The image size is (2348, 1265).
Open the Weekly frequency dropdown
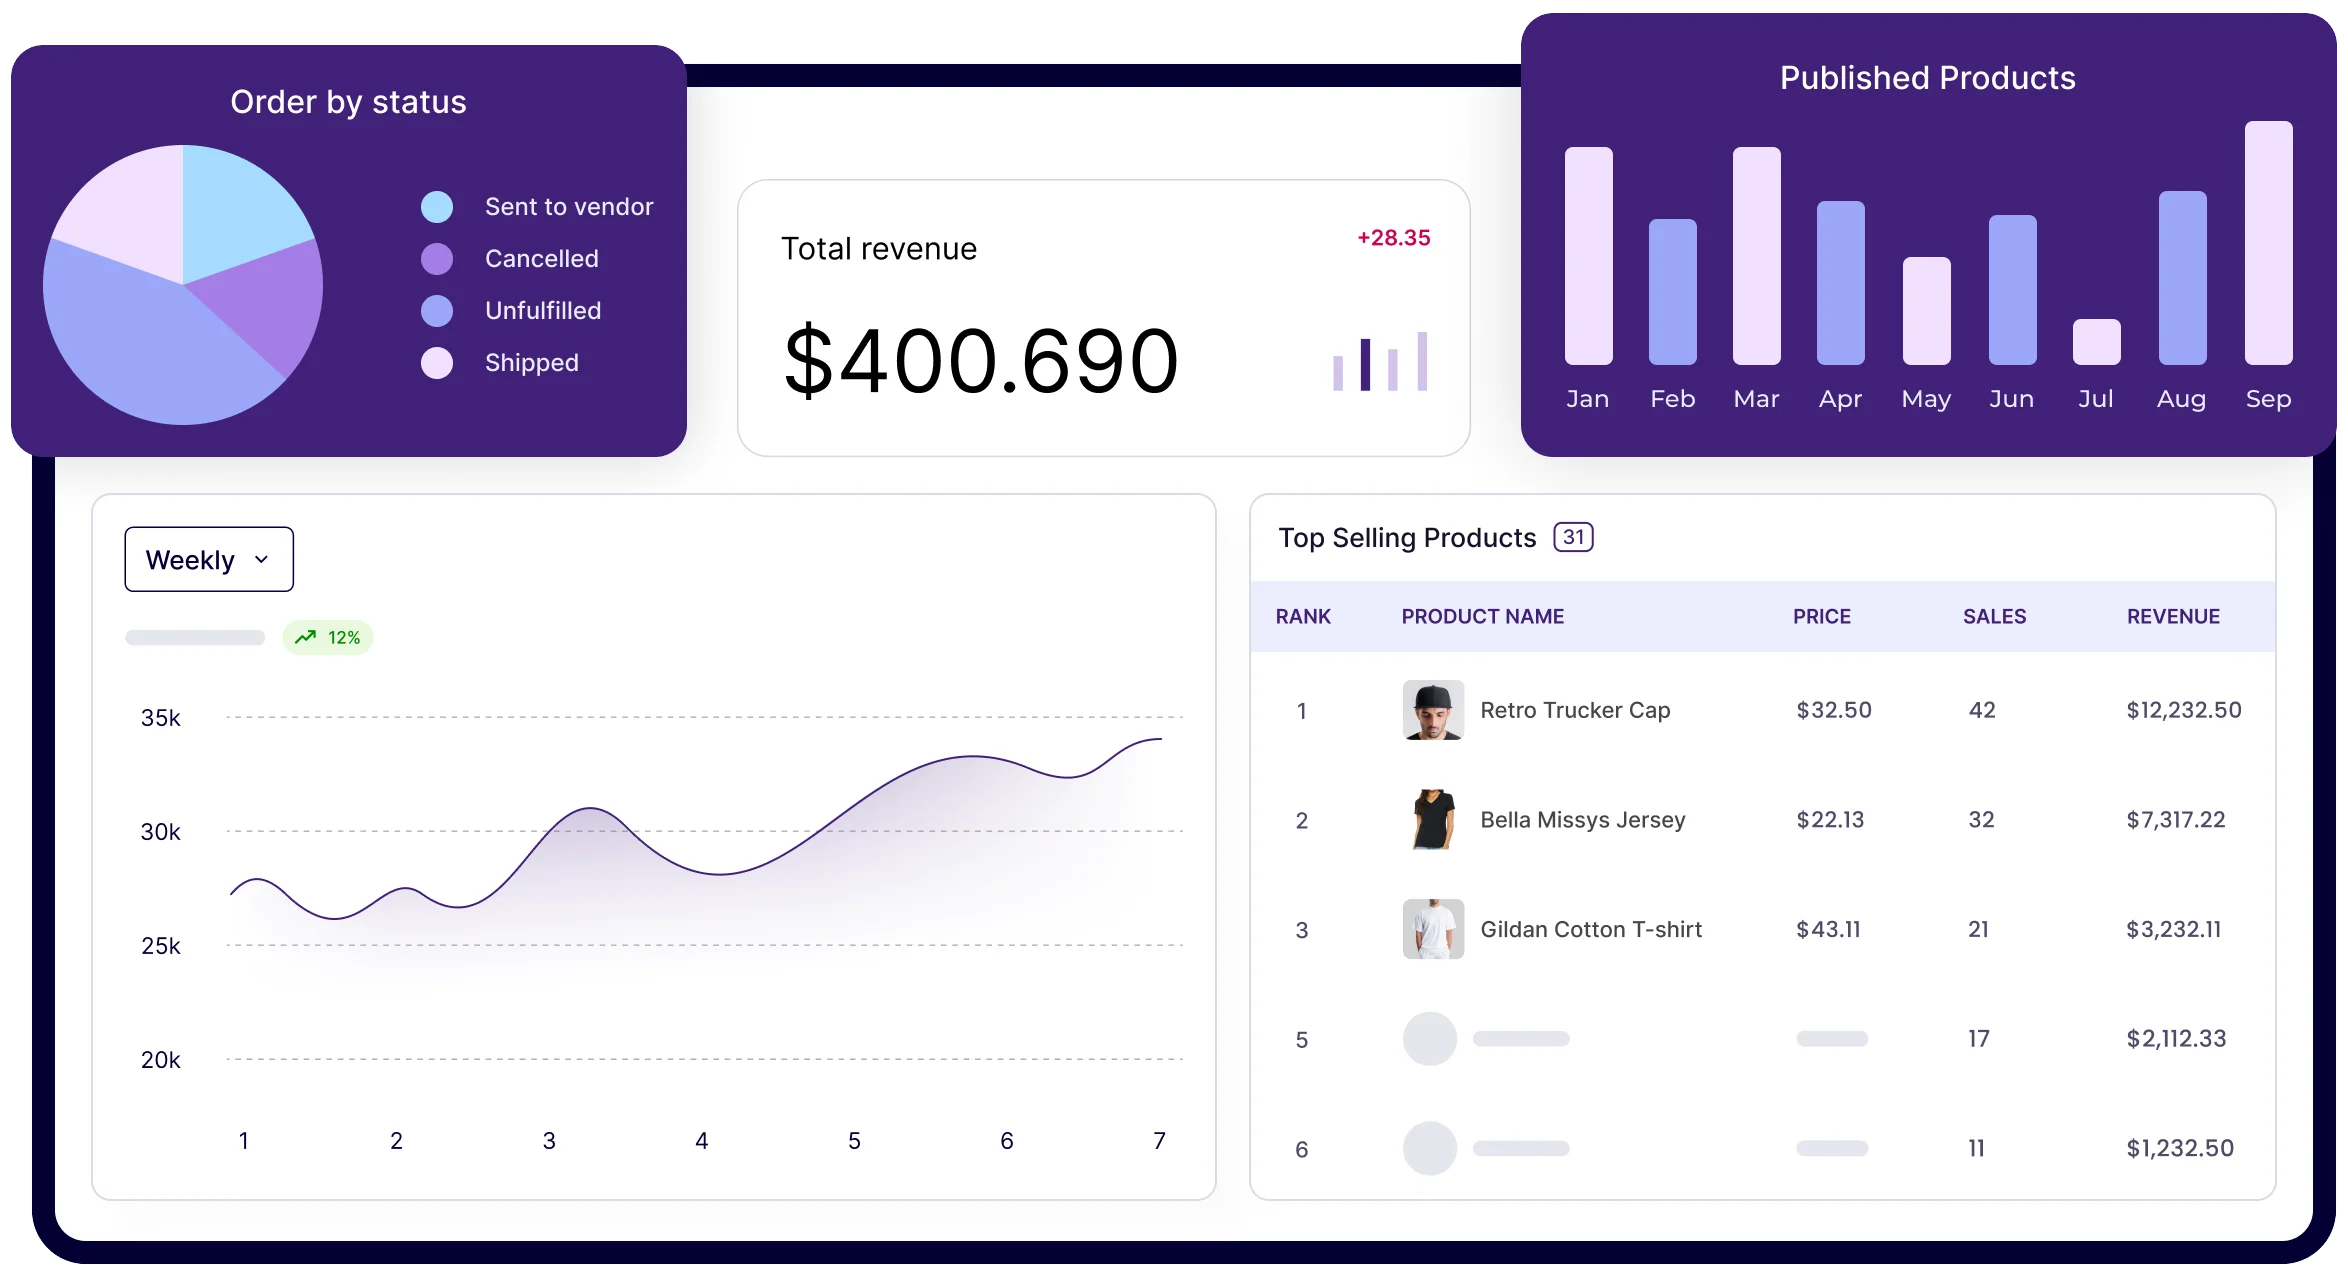[x=207, y=558]
